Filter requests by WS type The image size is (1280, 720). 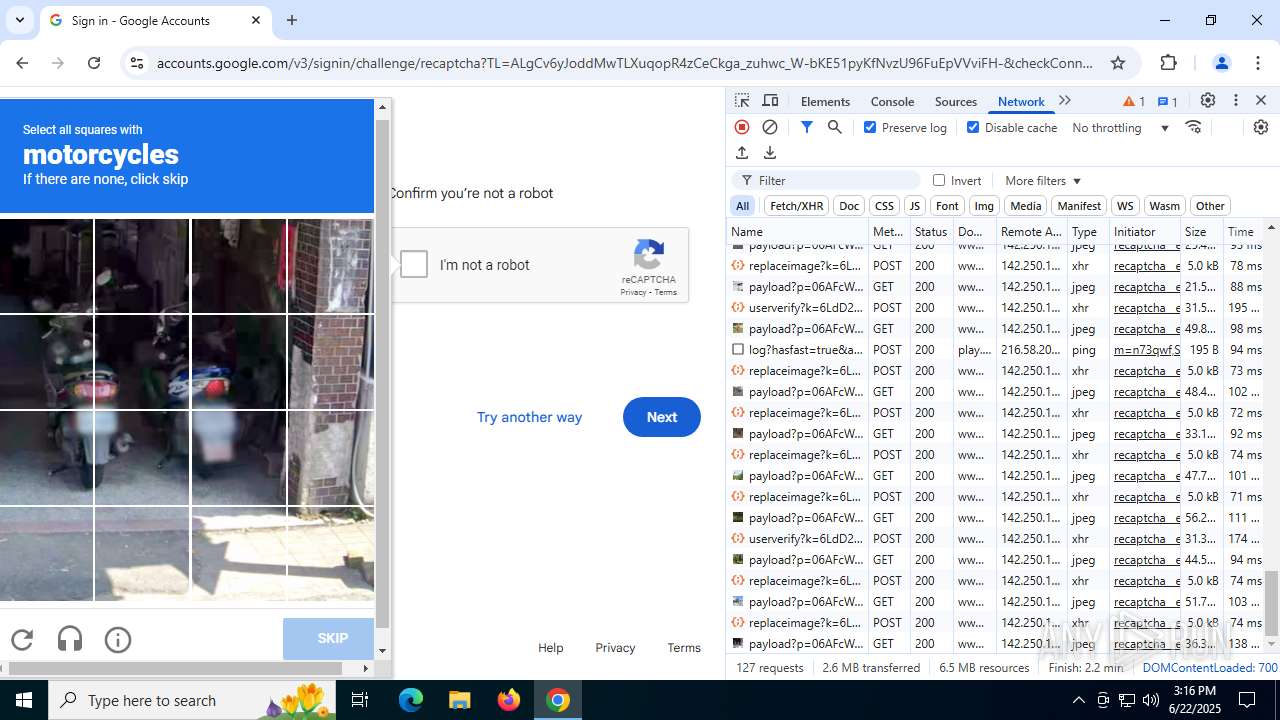pos(1125,206)
